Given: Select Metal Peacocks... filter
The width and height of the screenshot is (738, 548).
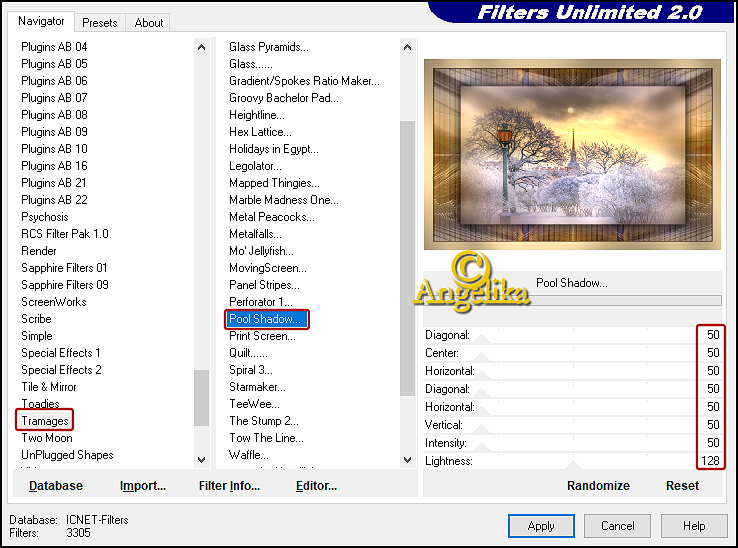Looking at the screenshot, I should tap(272, 217).
